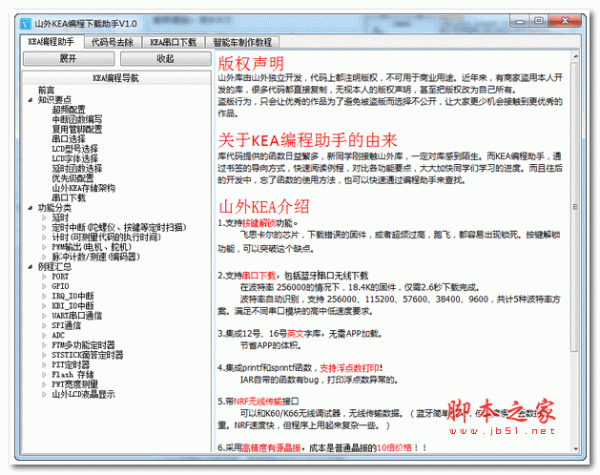Expand the GPIO node arrow
This screenshot has height=475, width=600.
point(44,286)
